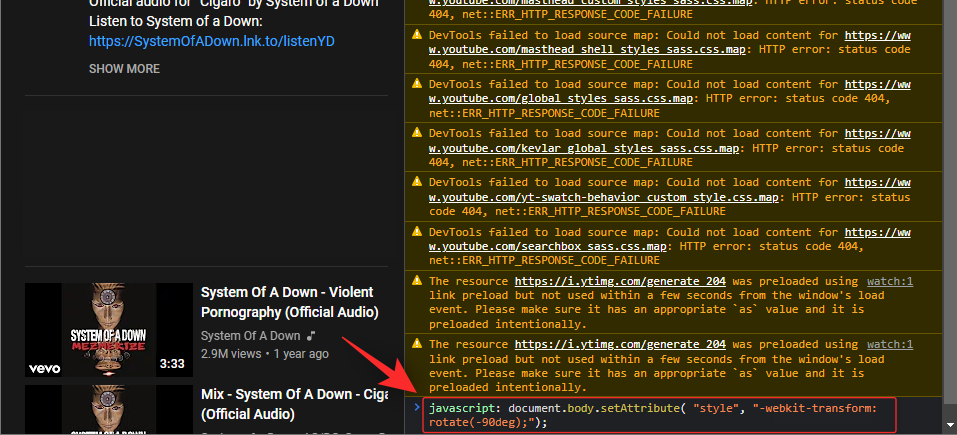Click warning icon of yt-swatch-behavior message
The height and width of the screenshot is (435, 957).
(417, 181)
